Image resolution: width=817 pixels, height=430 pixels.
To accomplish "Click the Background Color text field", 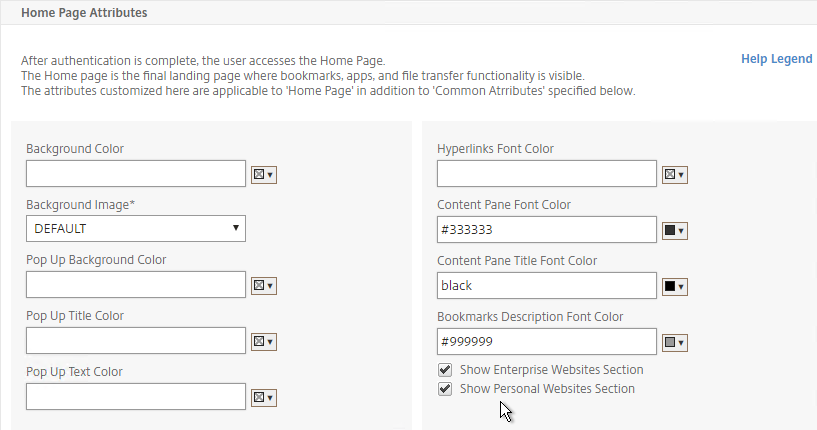I will (136, 174).
